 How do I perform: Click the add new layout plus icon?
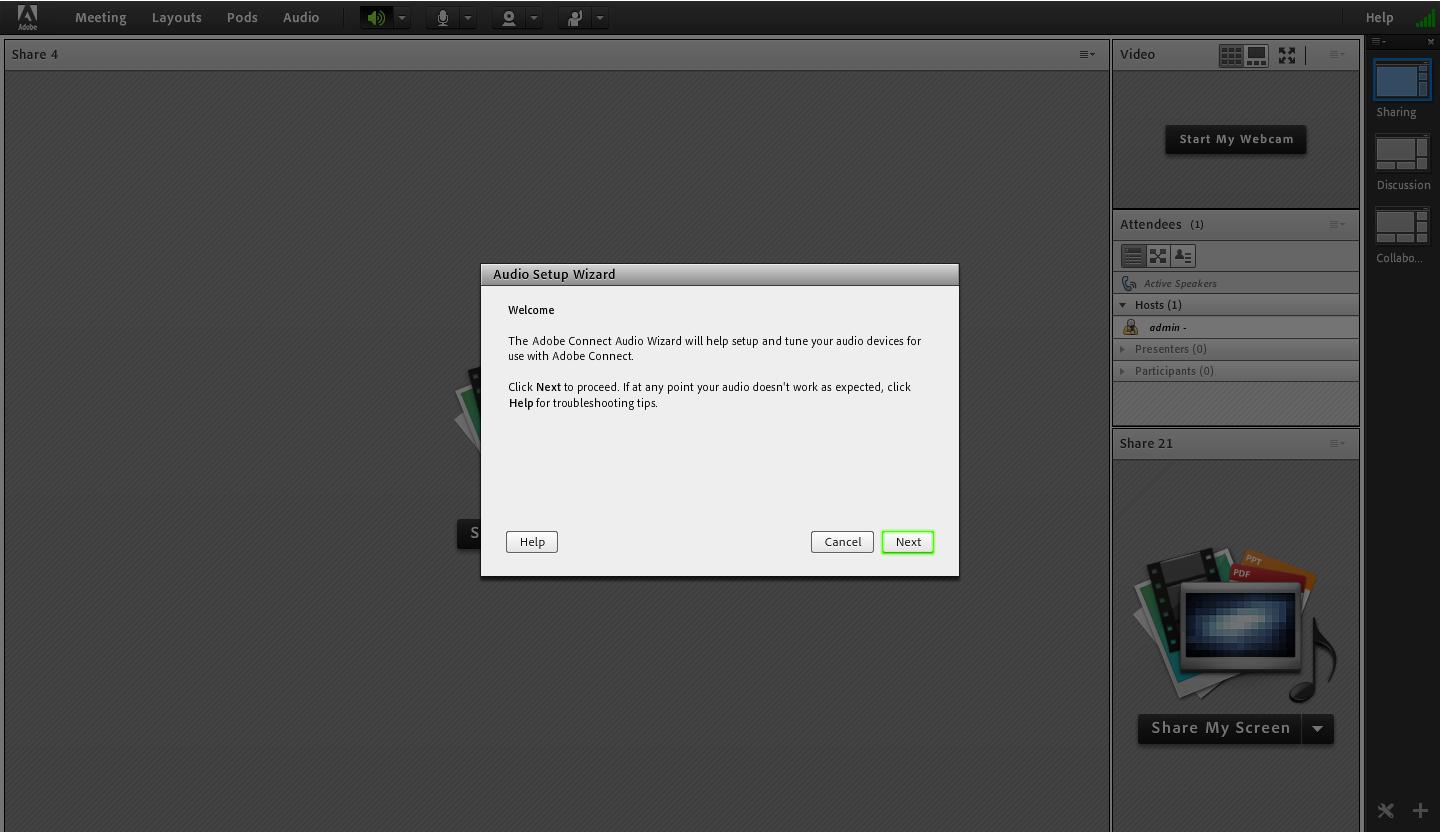point(1420,810)
